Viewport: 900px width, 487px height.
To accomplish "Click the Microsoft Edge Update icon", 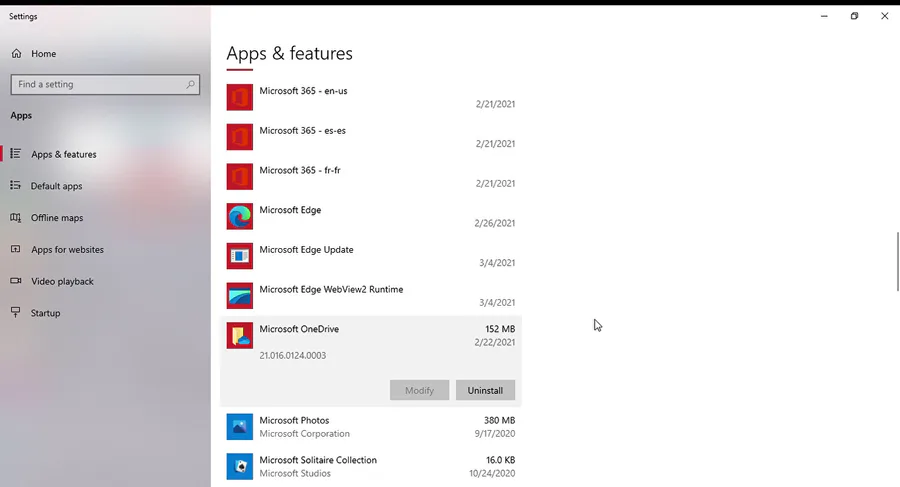I will (239, 256).
